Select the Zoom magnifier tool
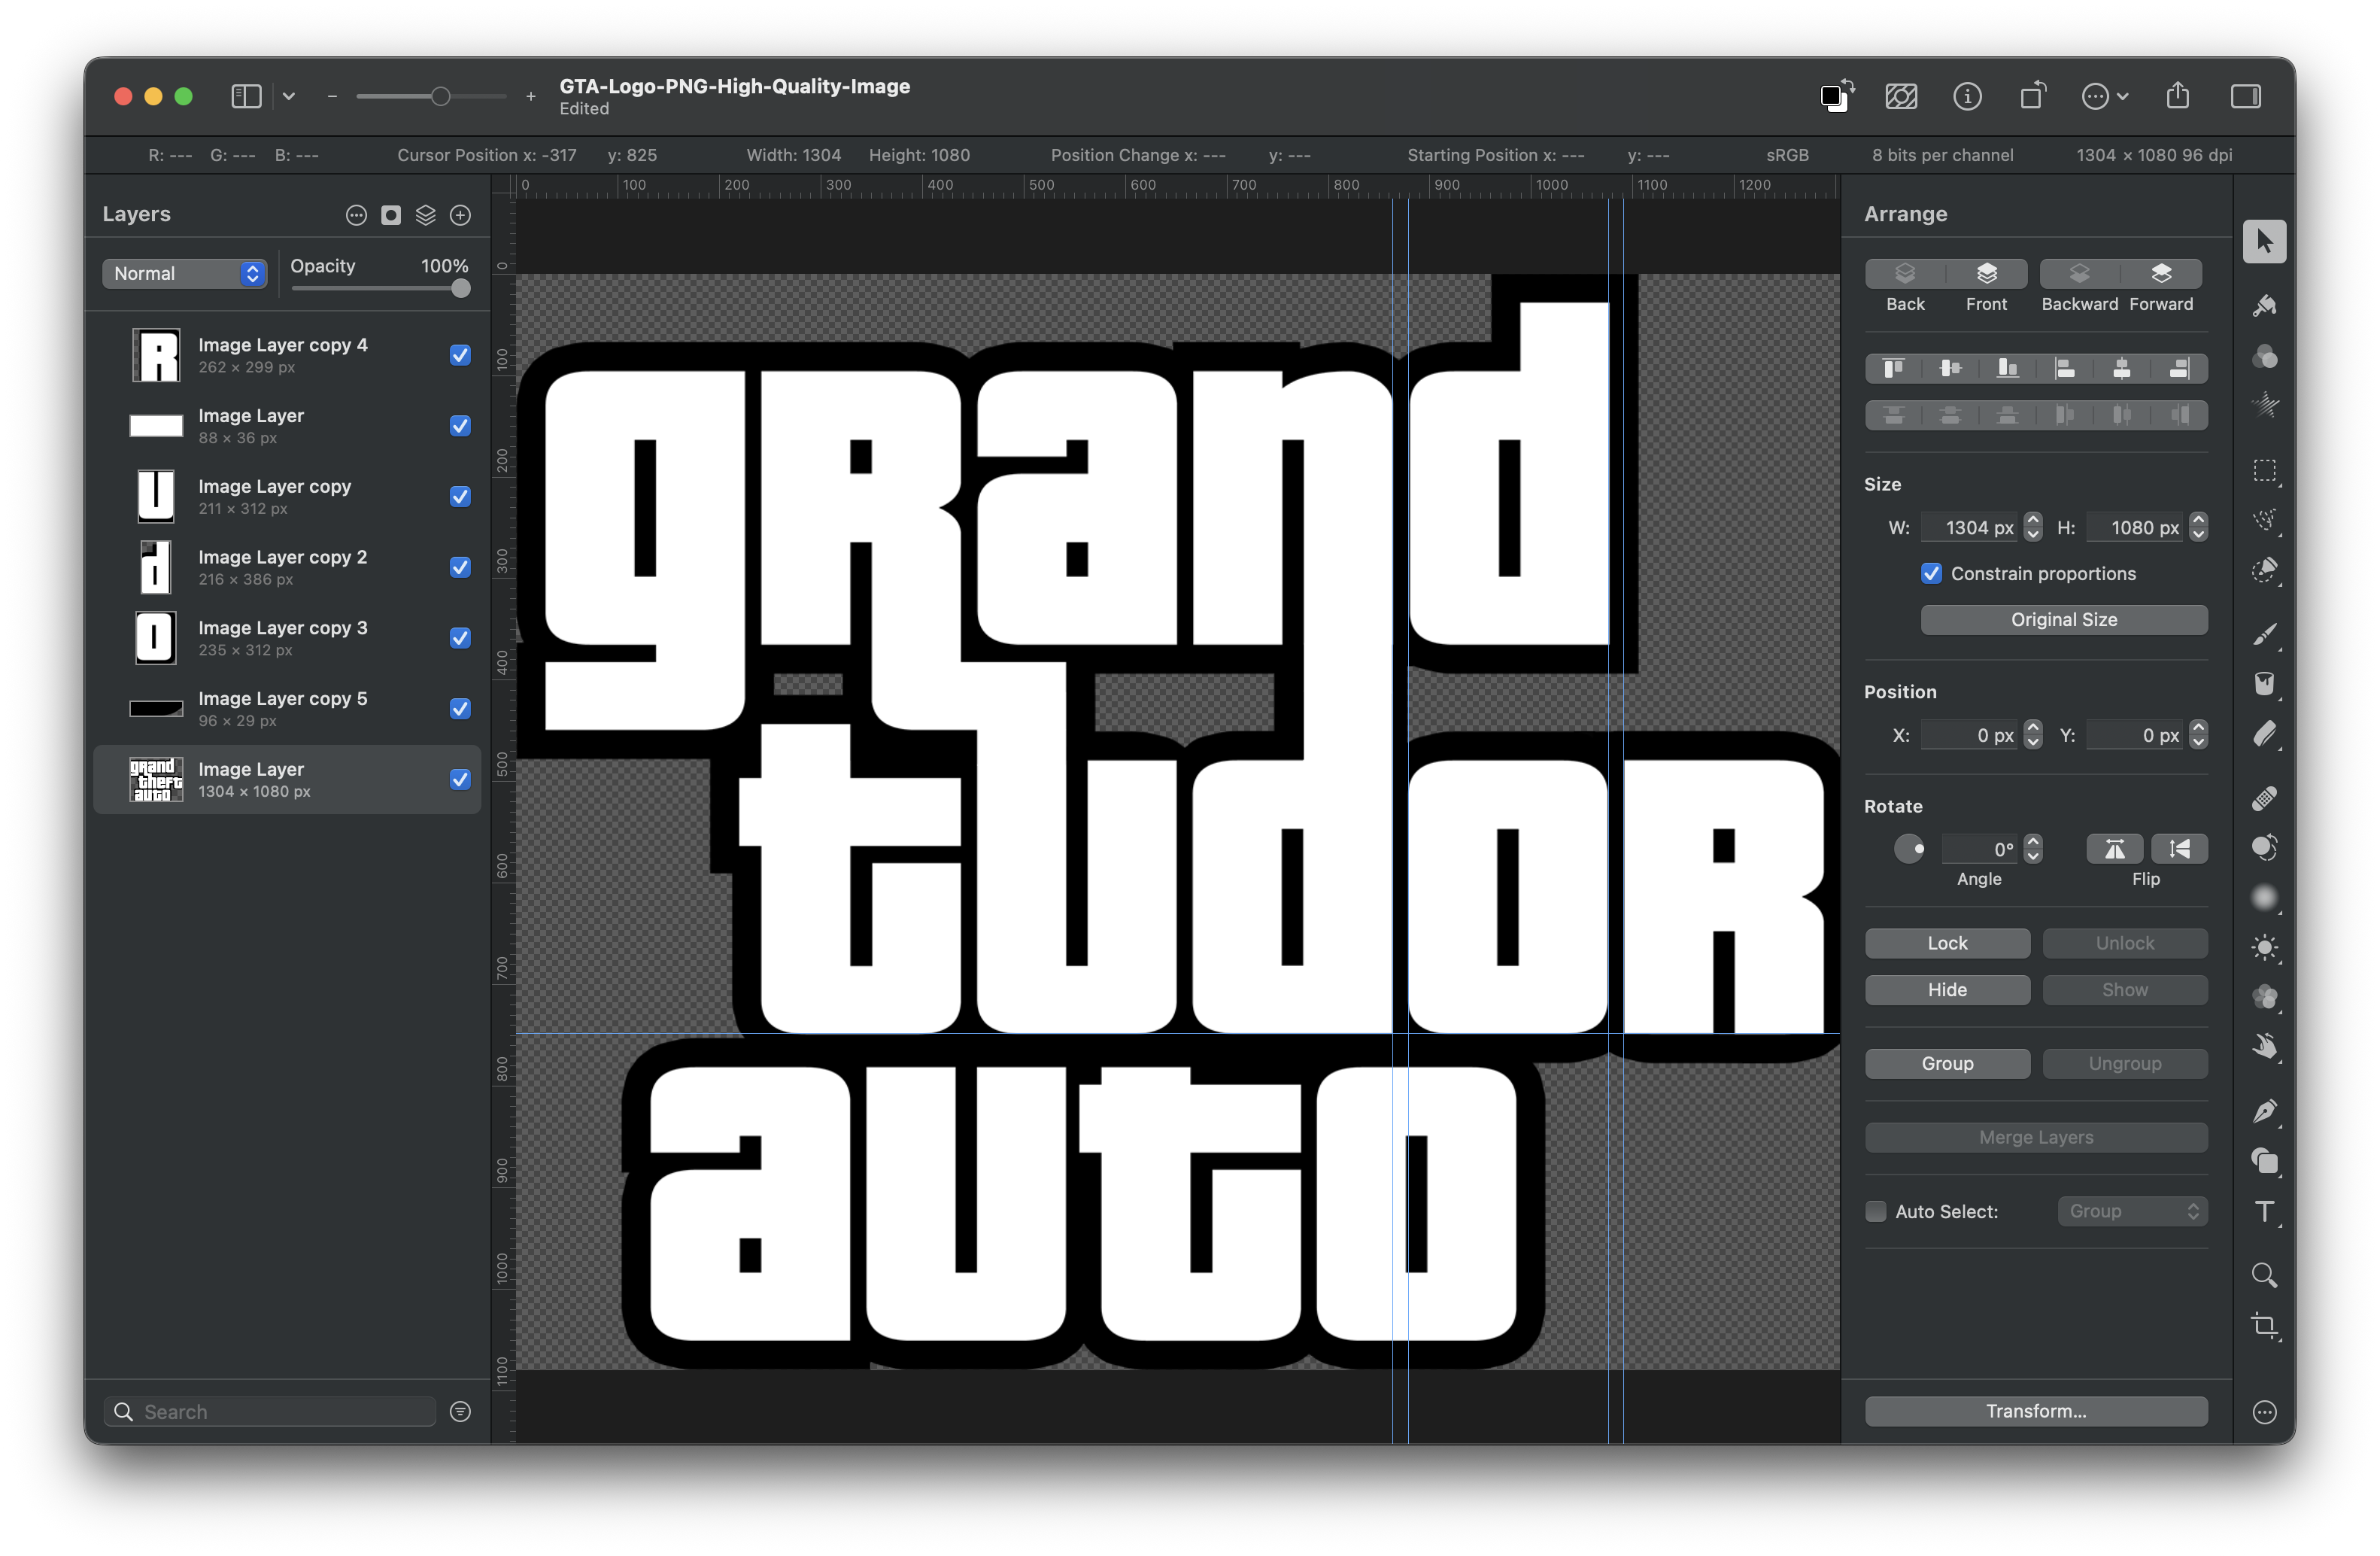This screenshot has width=2380, height=1556. click(x=2264, y=1275)
